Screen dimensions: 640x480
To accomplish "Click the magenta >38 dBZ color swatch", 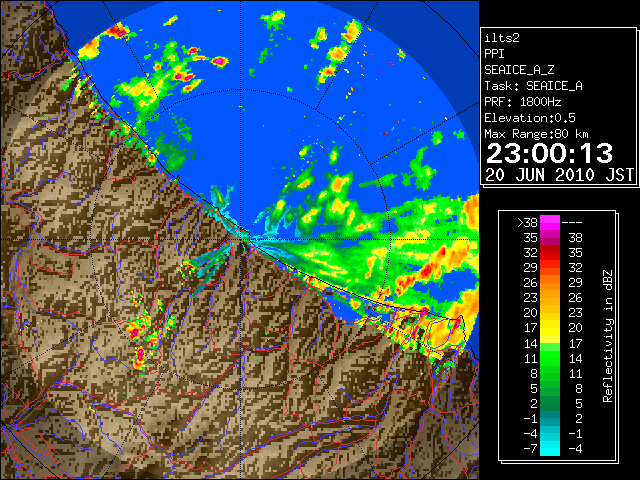I will [x=550, y=222].
